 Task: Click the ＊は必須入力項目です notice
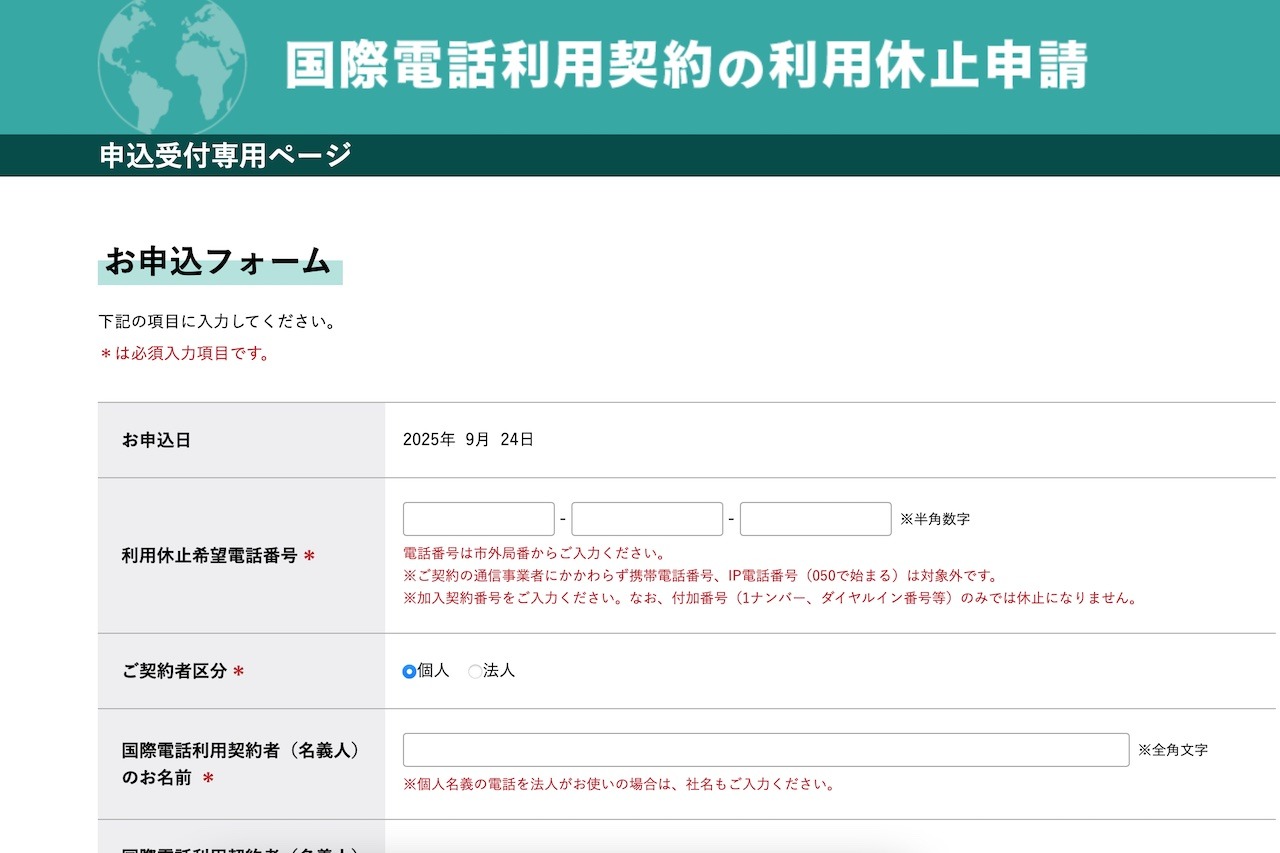(185, 354)
